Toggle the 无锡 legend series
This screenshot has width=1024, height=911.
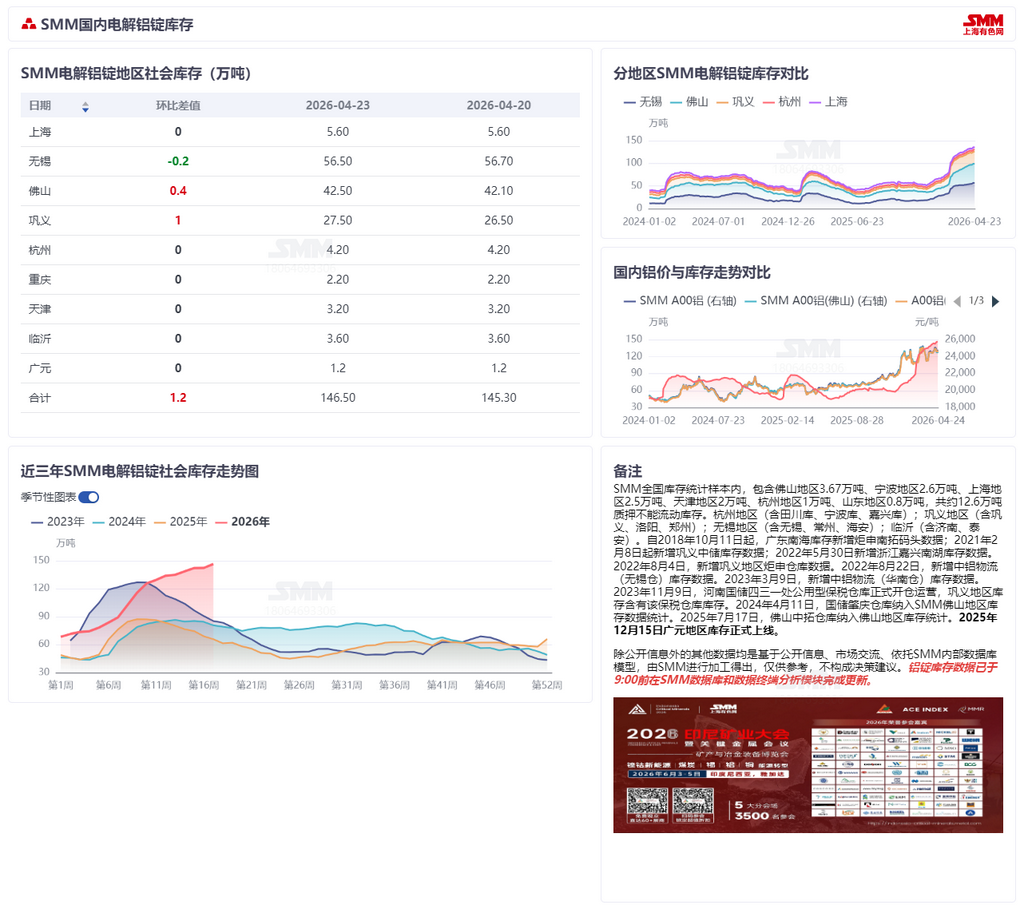click(643, 102)
